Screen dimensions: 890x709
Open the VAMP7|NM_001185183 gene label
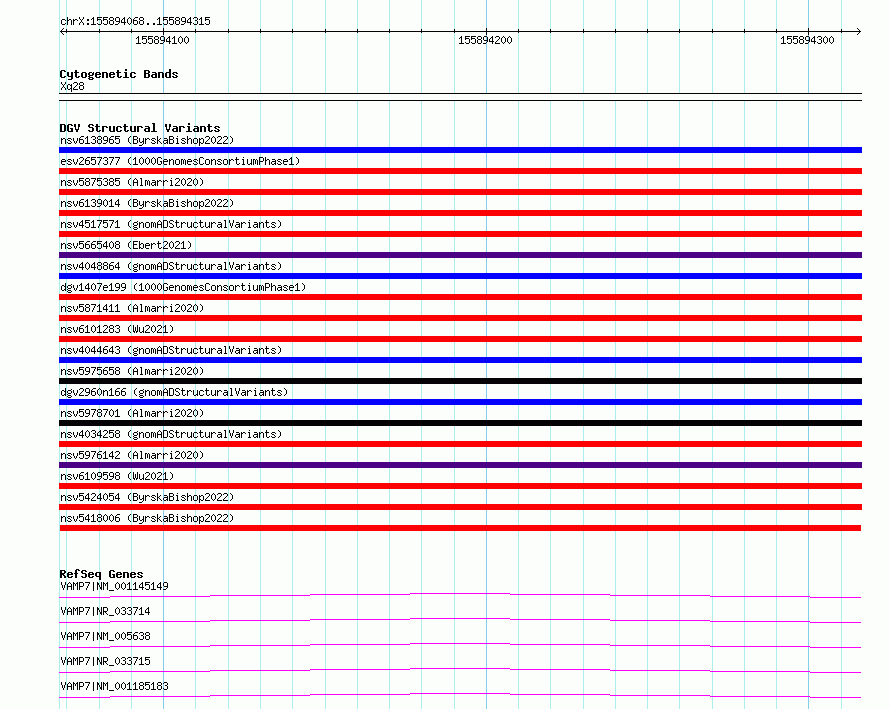click(114, 686)
